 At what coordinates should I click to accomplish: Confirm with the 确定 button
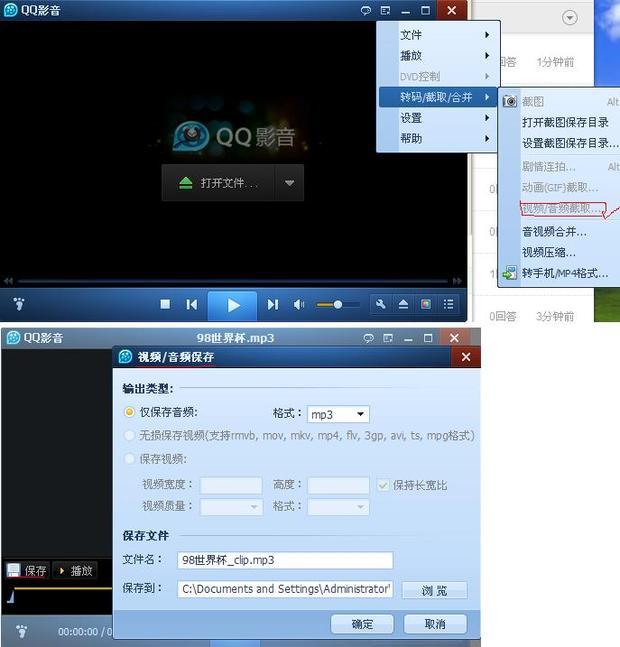362,624
